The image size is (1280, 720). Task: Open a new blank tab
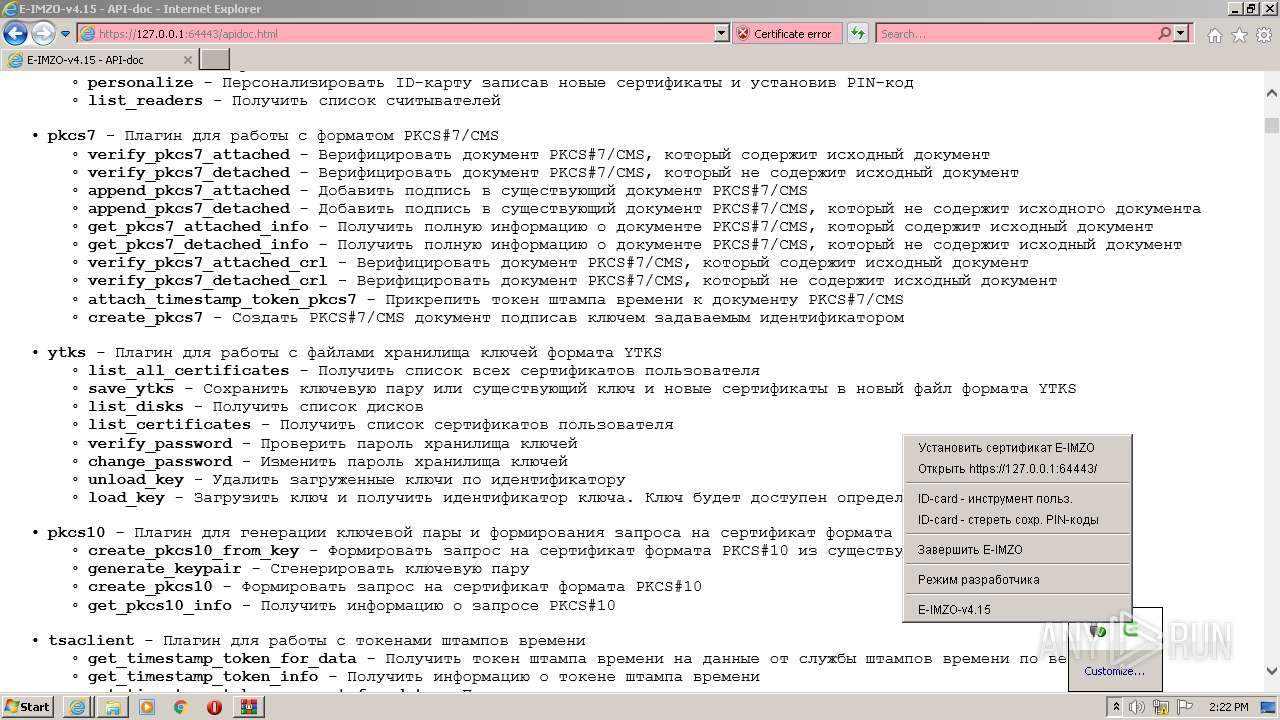(x=214, y=60)
